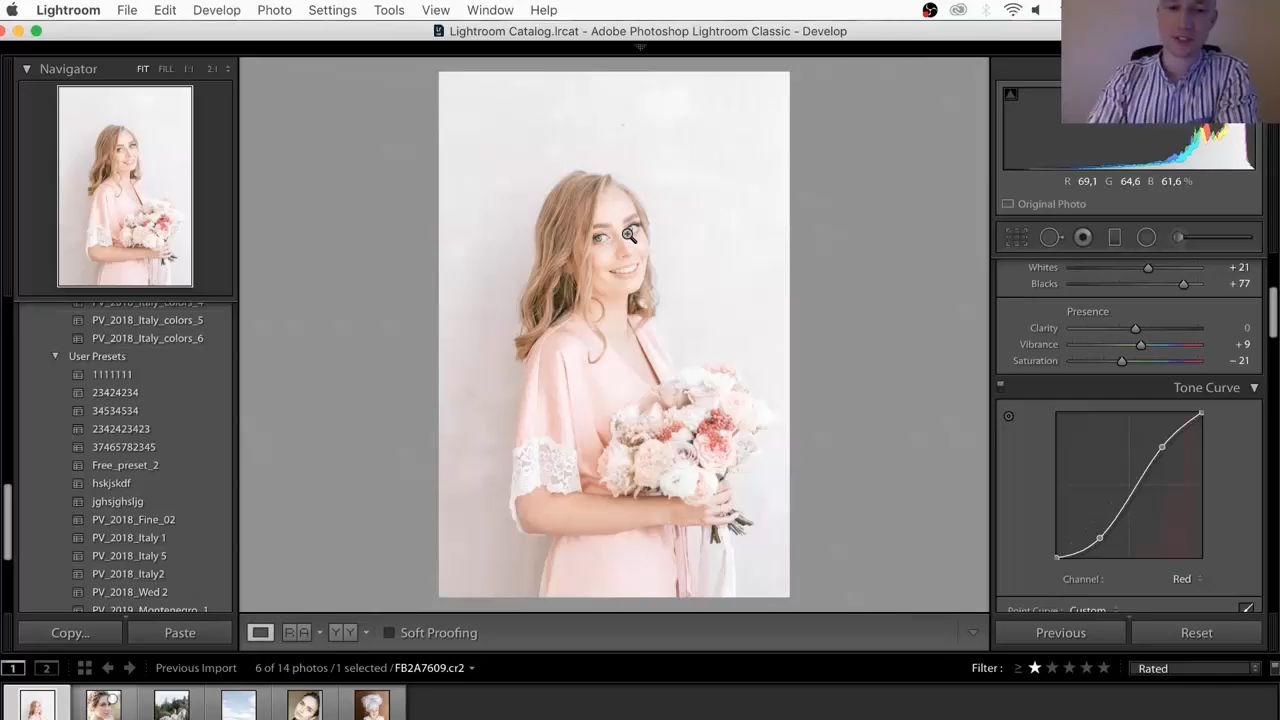Click the Before/After view icon

(296, 632)
